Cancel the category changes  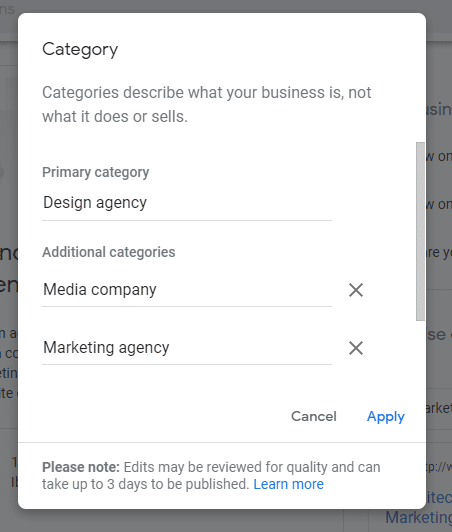click(314, 416)
